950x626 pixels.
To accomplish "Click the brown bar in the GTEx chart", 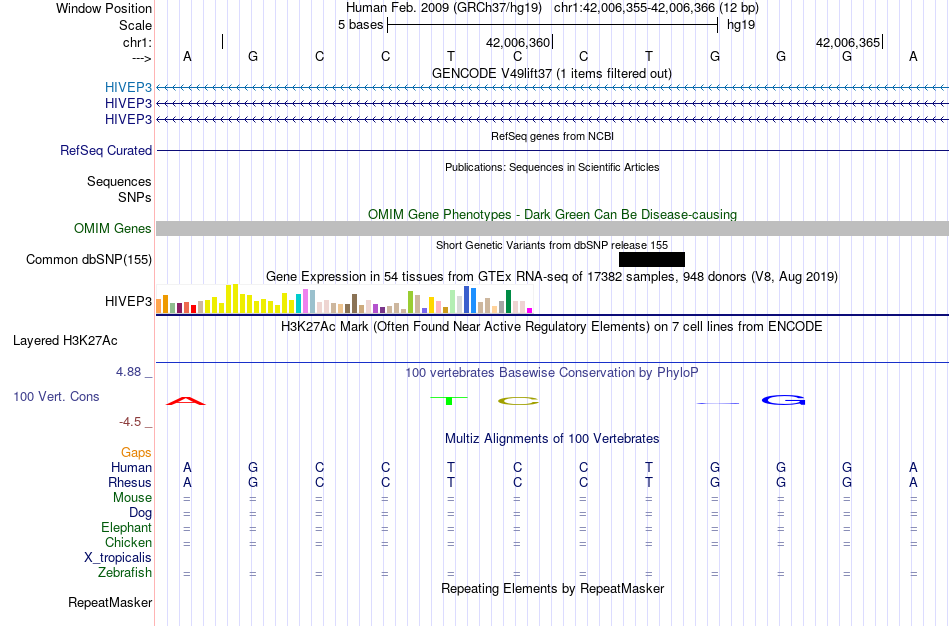I will (354, 304).
